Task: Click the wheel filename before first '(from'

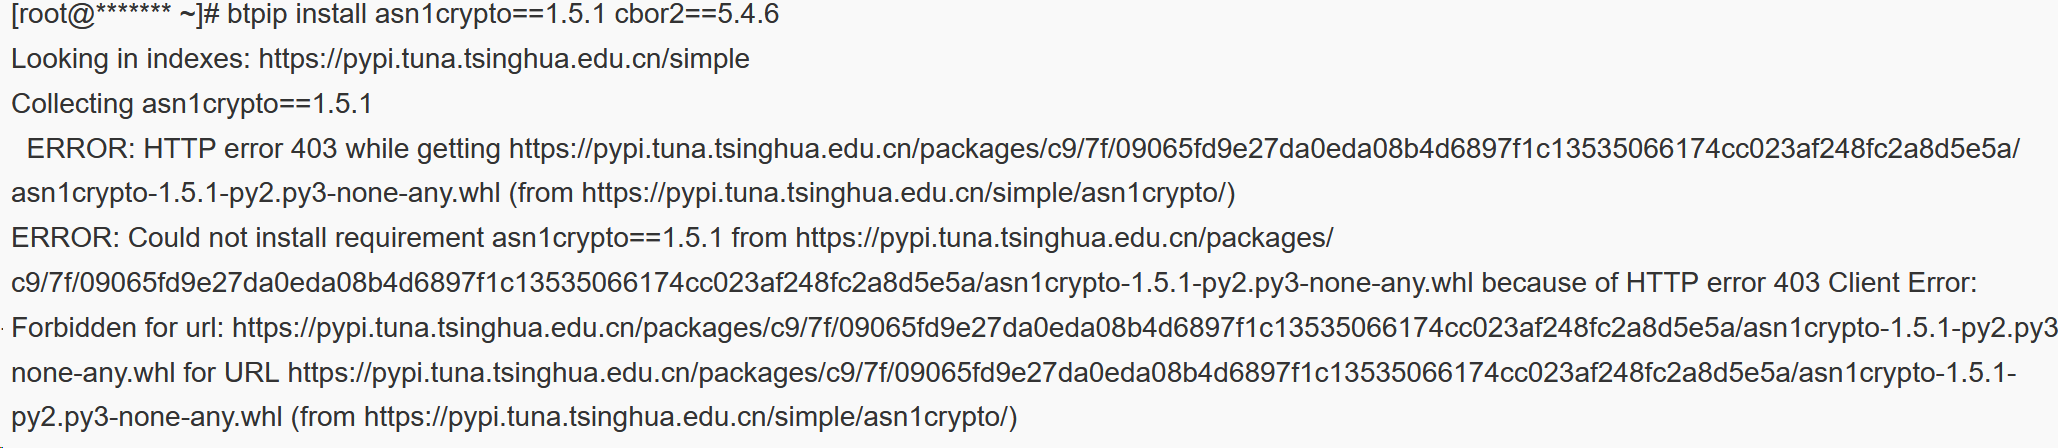Action: (255, 193)
